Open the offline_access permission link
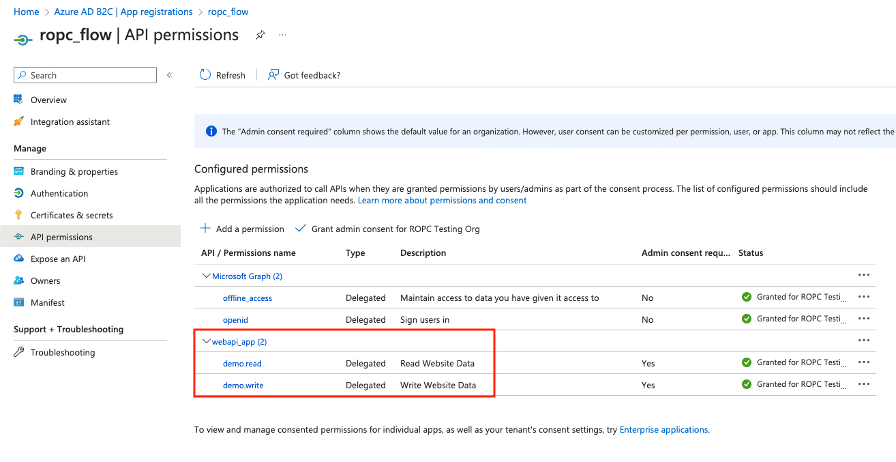 [247, 298]
